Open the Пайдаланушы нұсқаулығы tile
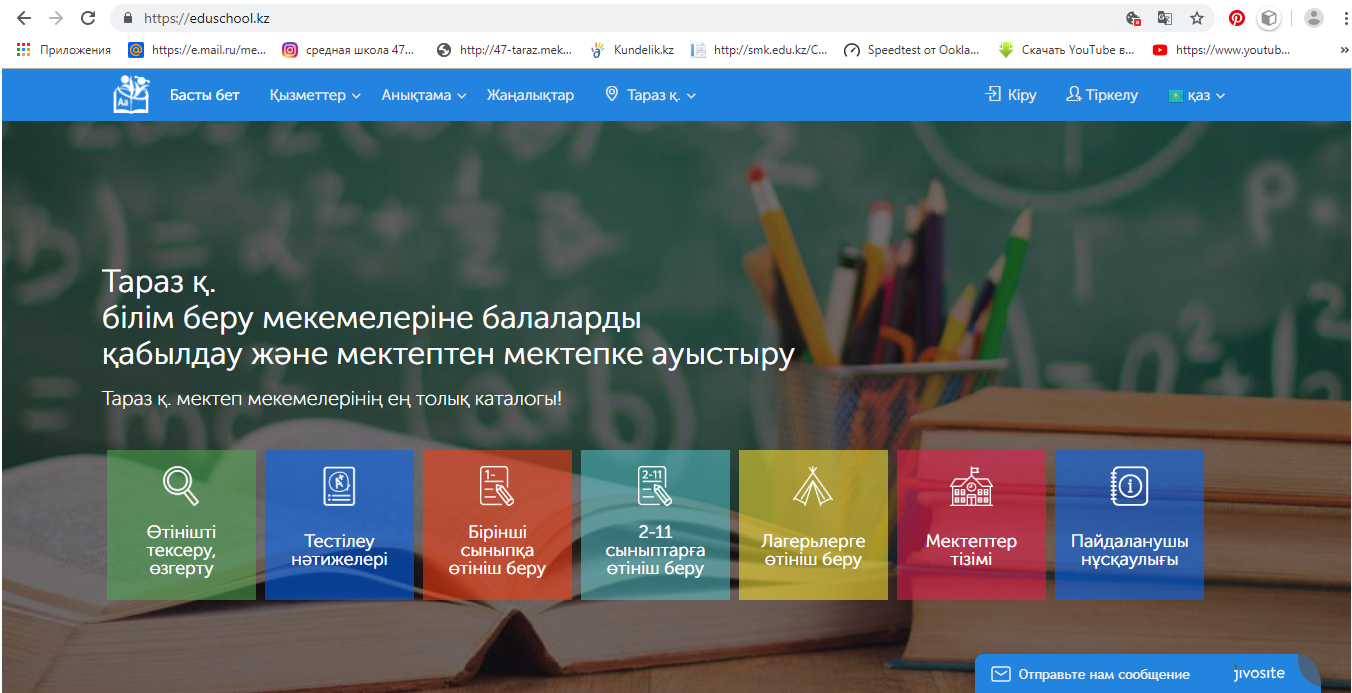This screenshot has height=693, width=1352. pyautogui.click(x=1129, y=525)
